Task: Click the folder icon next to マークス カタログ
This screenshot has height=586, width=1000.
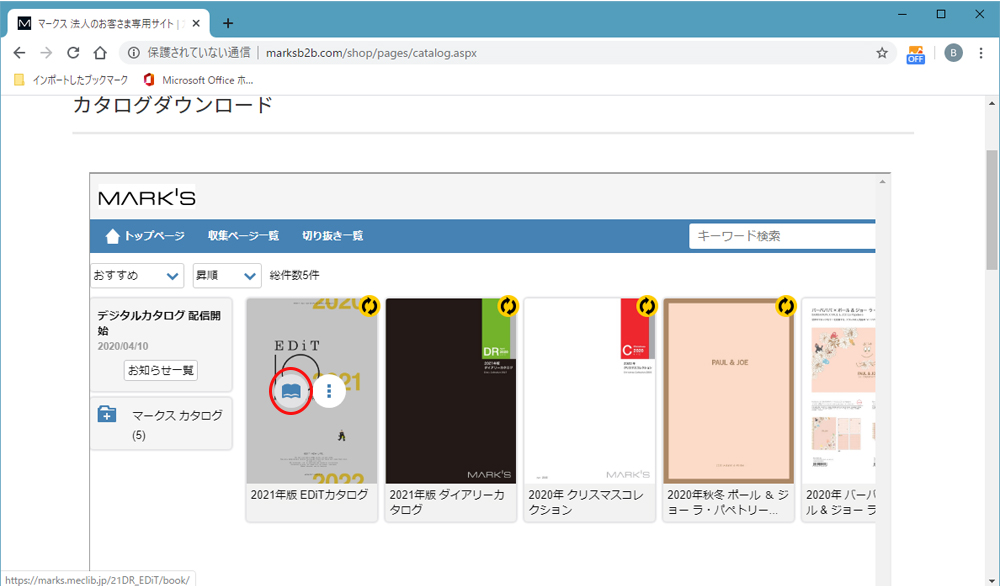Action: (107, 414)
